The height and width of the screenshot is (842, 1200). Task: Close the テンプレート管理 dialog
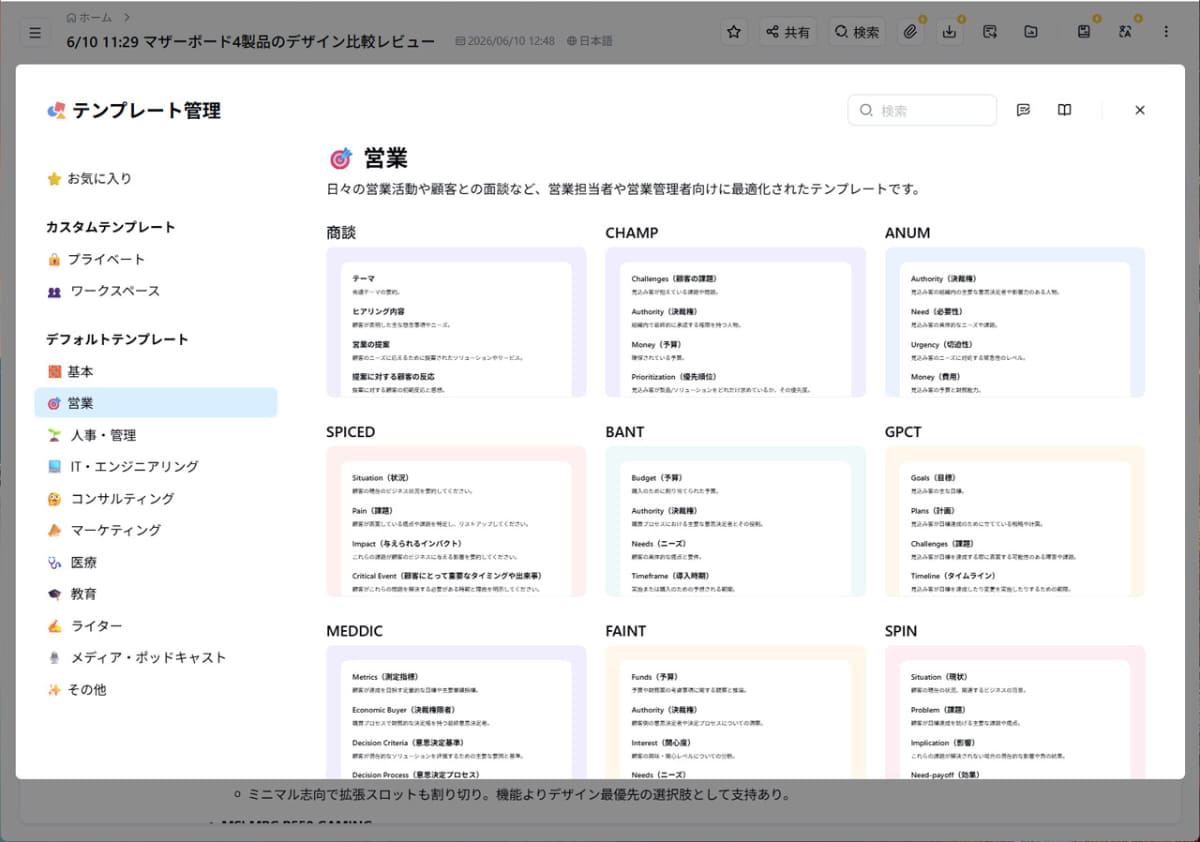(x=1140, y=110)
